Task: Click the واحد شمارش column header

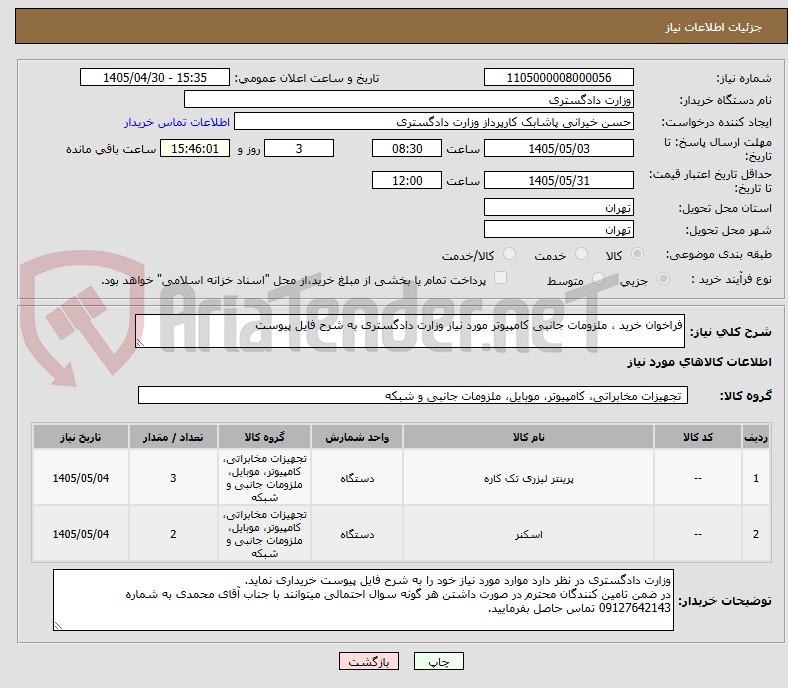Action: pyautogui.click(x=357, y=437)
